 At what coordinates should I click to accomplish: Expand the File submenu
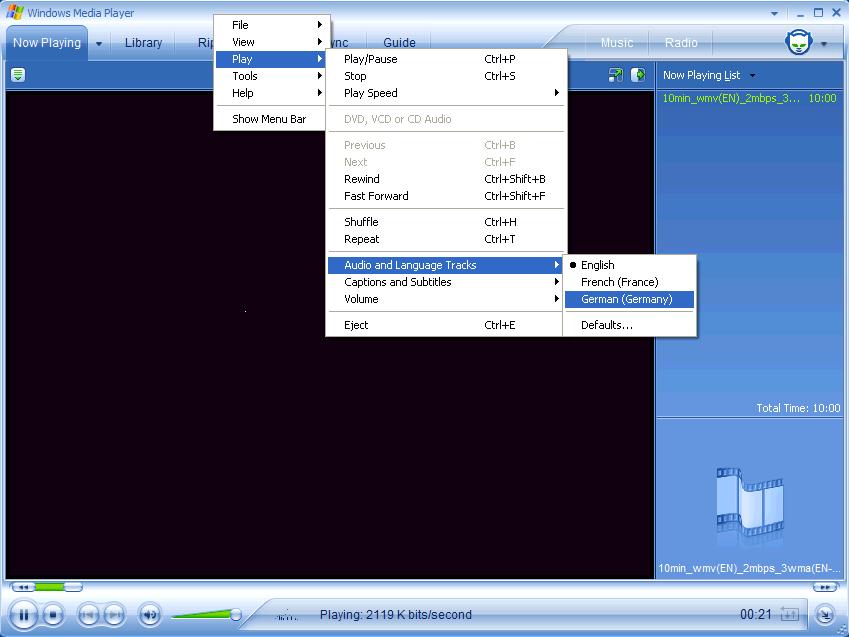tap(271, 25)
